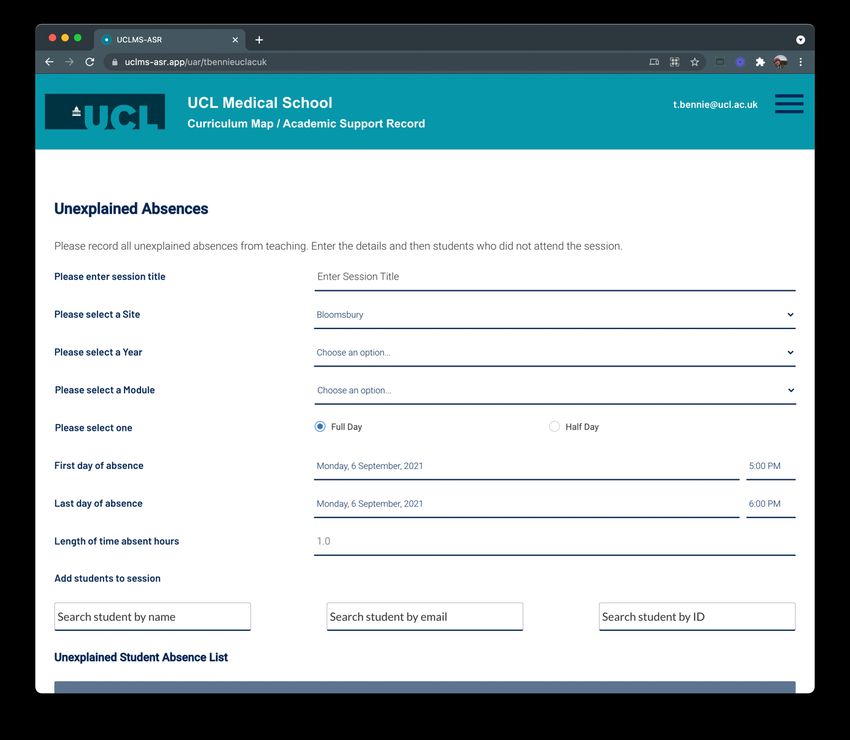This screenshot has width=850, height=740.
Task: Change the 6:00 PM end time
Action: 770,504
